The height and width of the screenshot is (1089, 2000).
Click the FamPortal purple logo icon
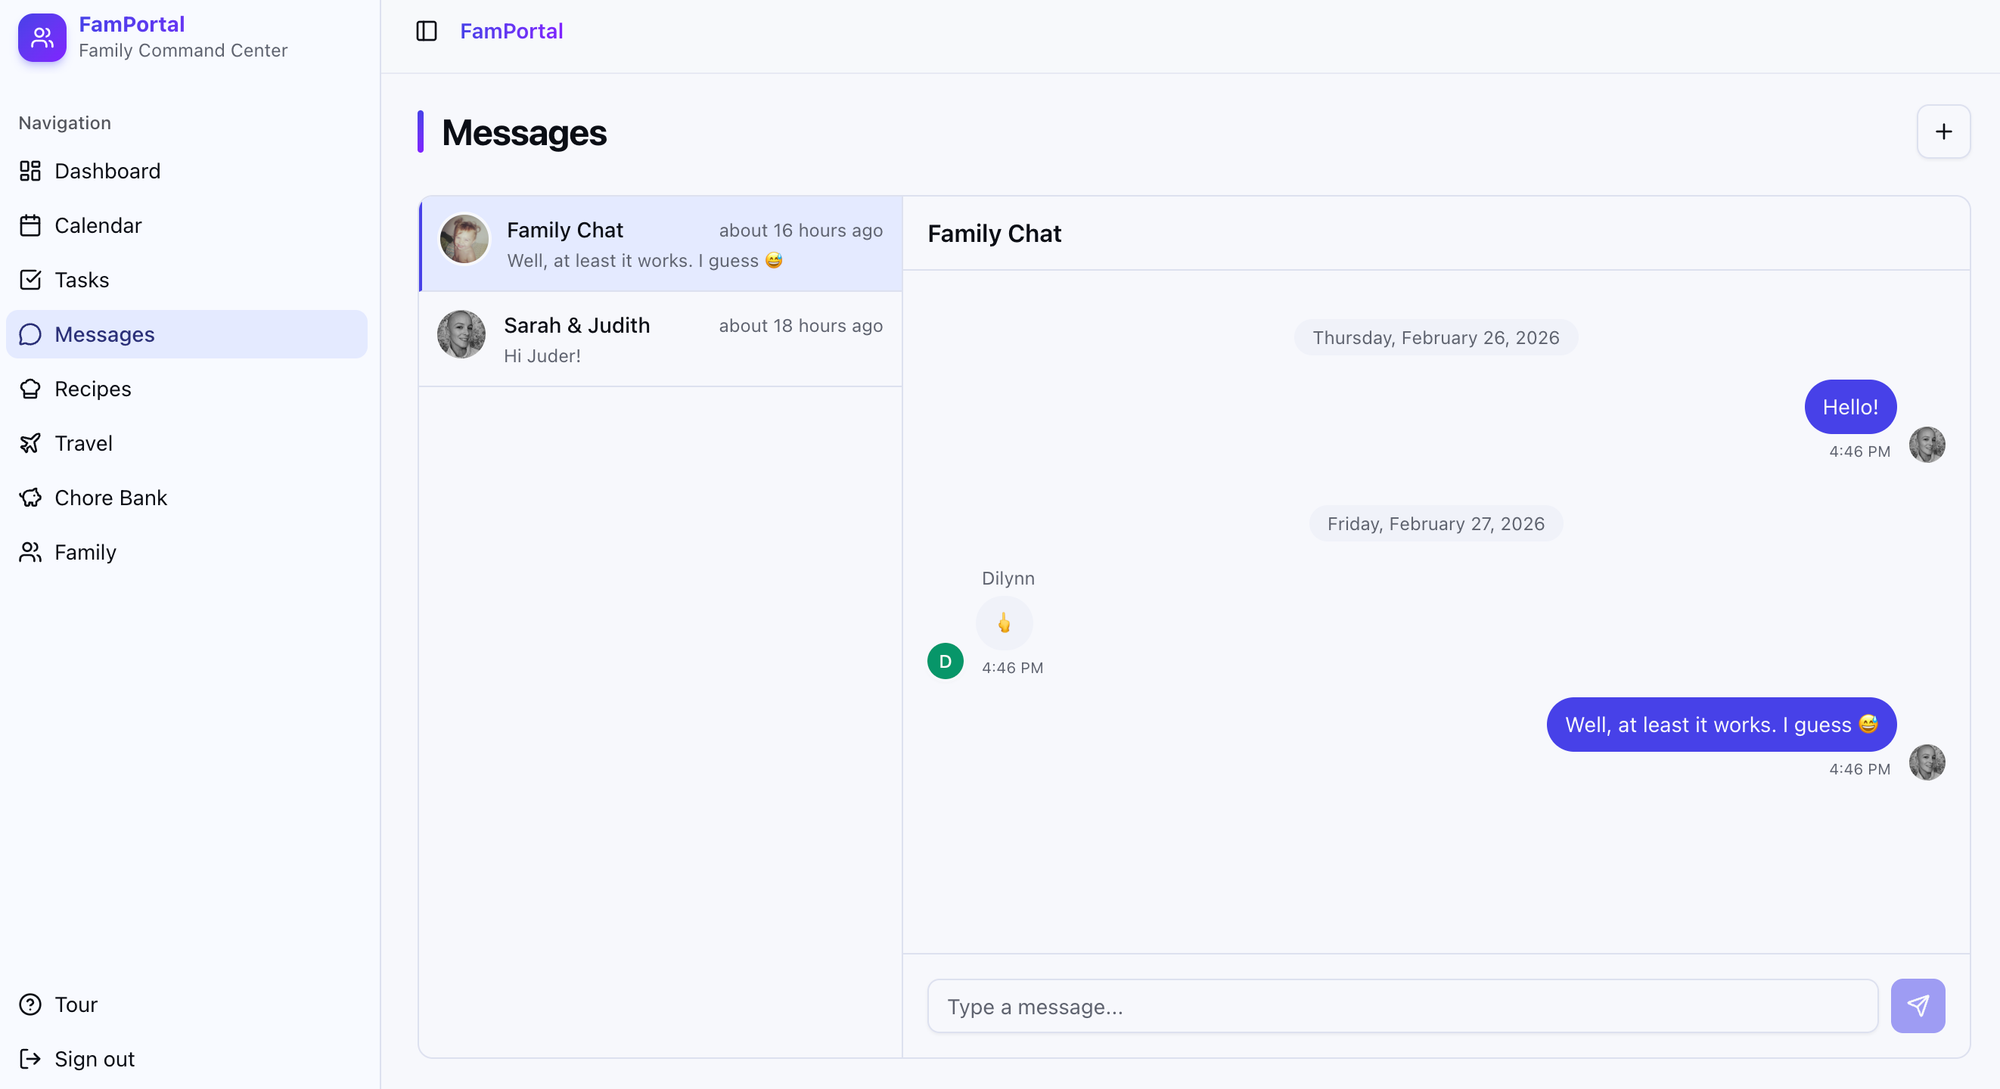click(x=42, y=38)
